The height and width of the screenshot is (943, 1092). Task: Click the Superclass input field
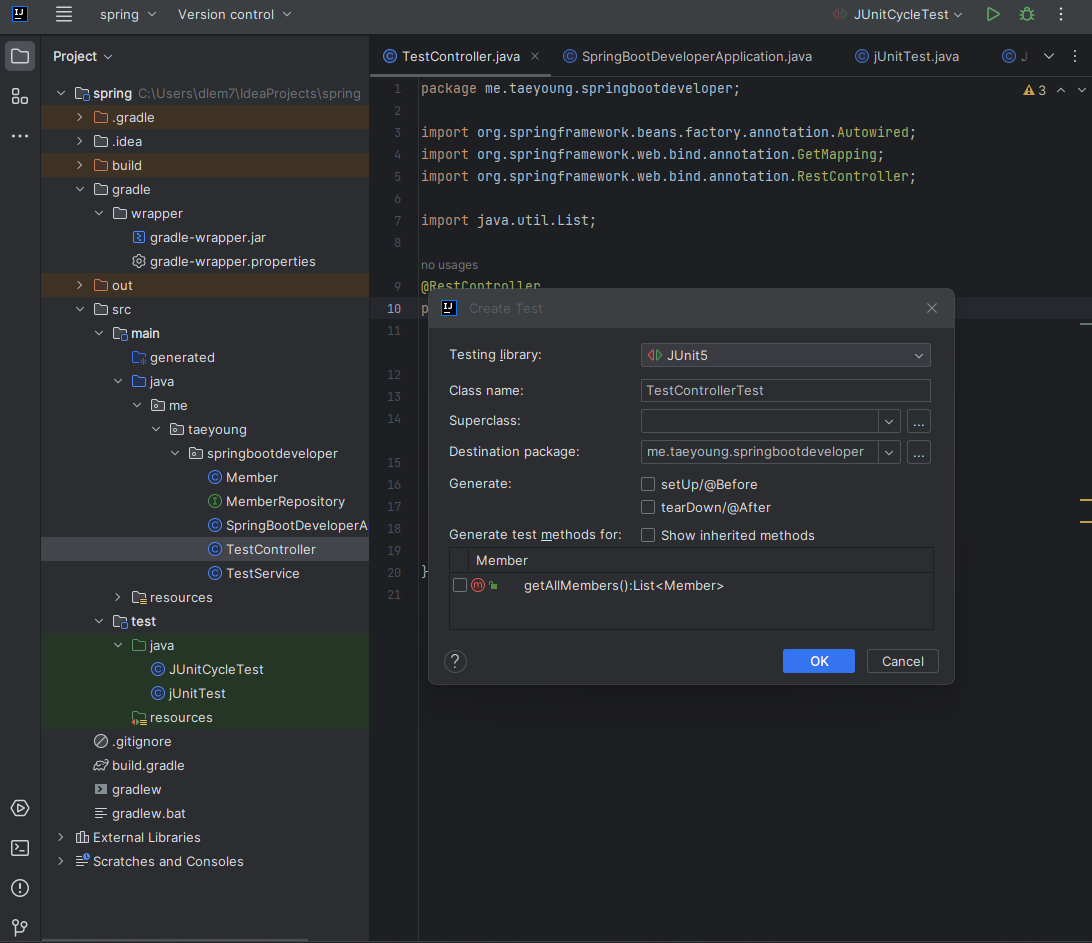tap(759, 421)
